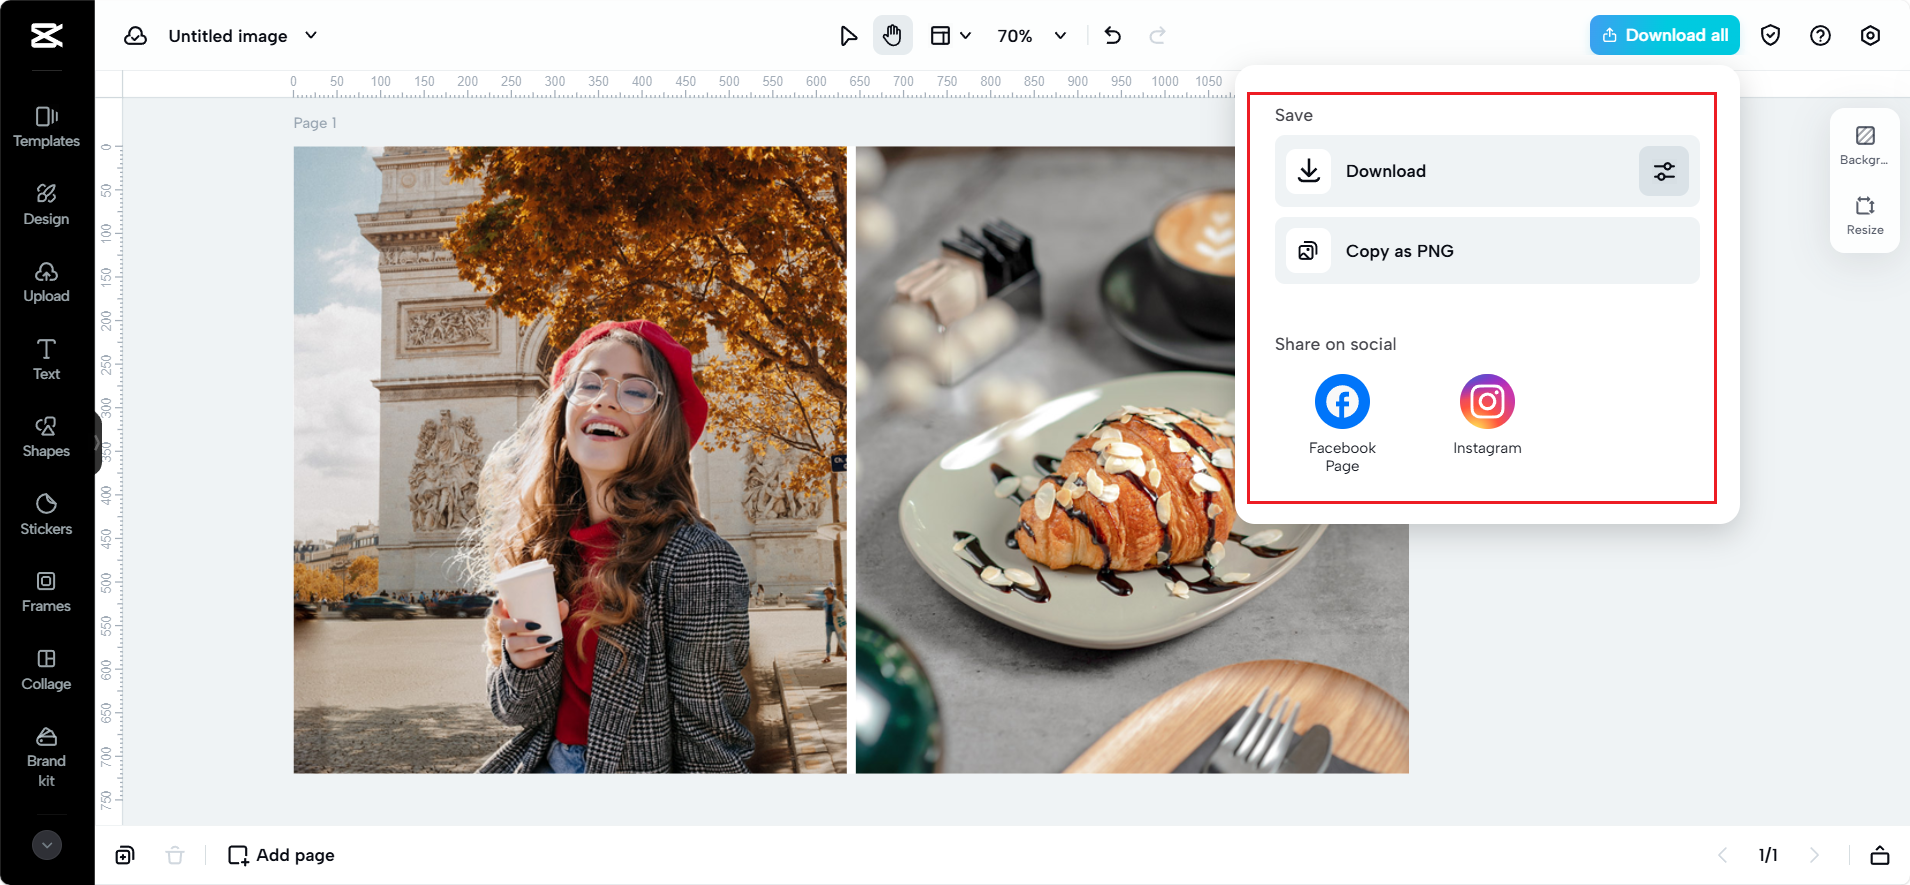Share to Facebook Page

click(x=1342, y=402)
